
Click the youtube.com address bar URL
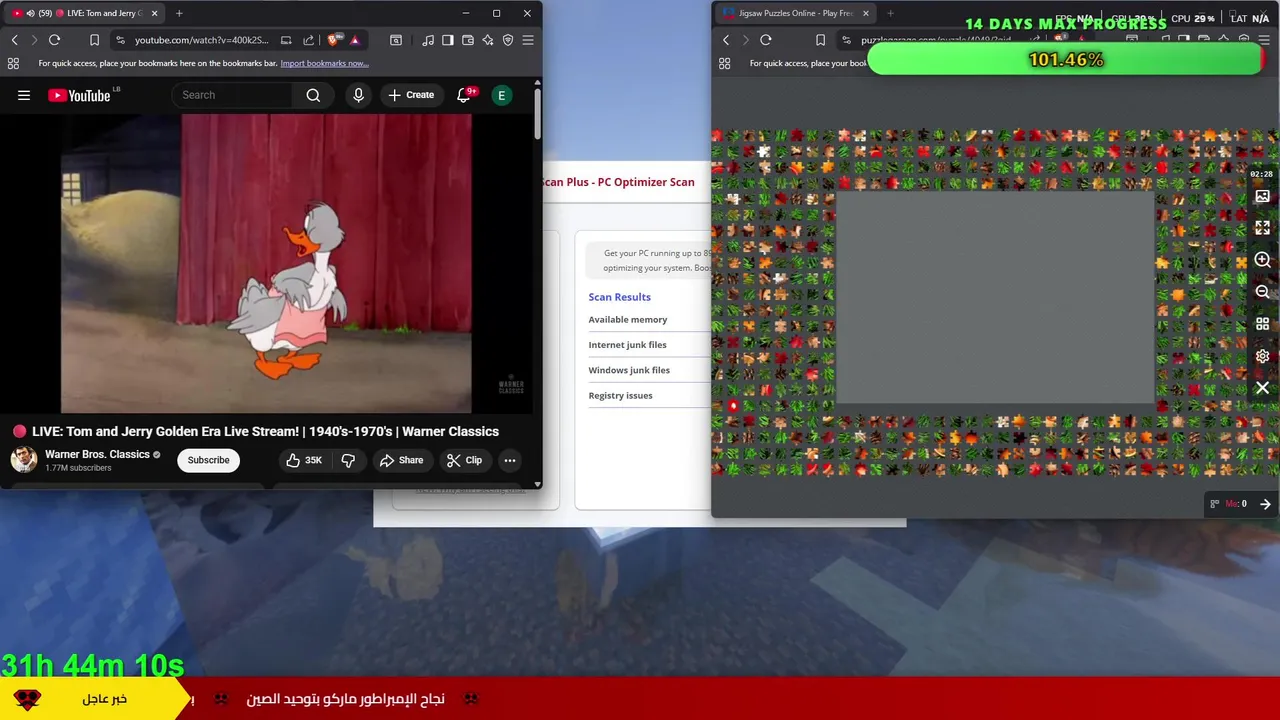pyautogui.click(x=201, y=40)
